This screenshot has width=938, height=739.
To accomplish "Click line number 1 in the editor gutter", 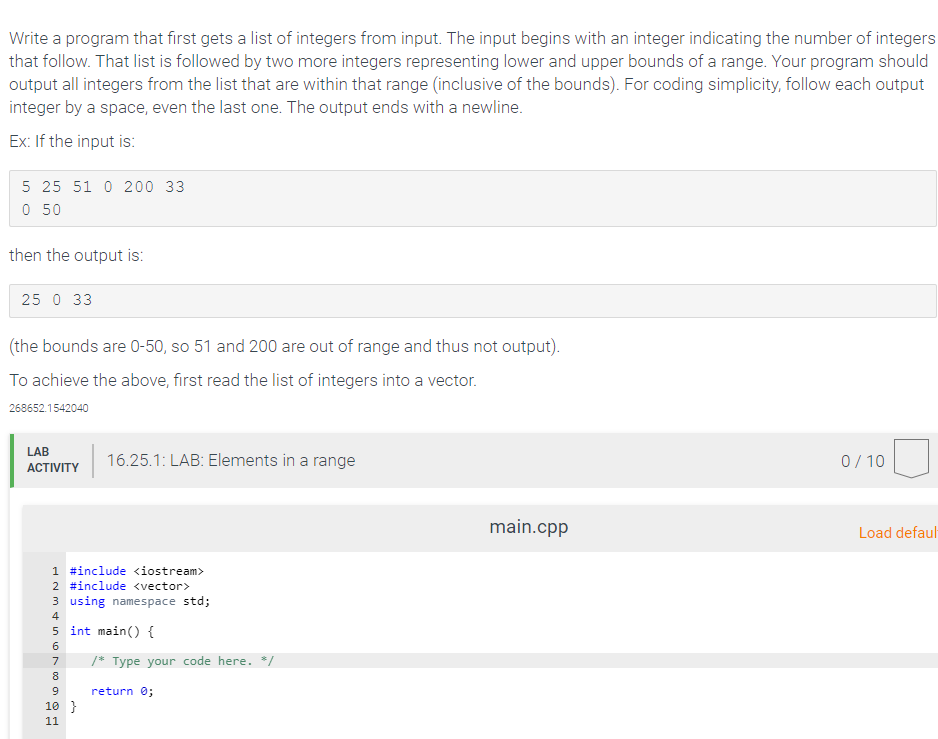I will [55, 570].
